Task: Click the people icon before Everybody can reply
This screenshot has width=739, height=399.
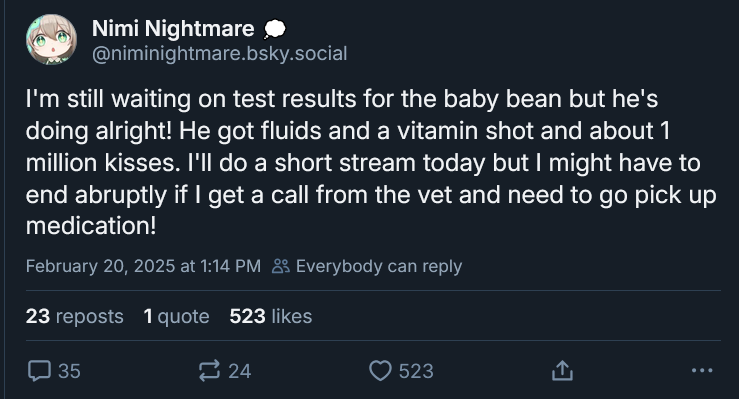Action: click(x=280, y=266)
